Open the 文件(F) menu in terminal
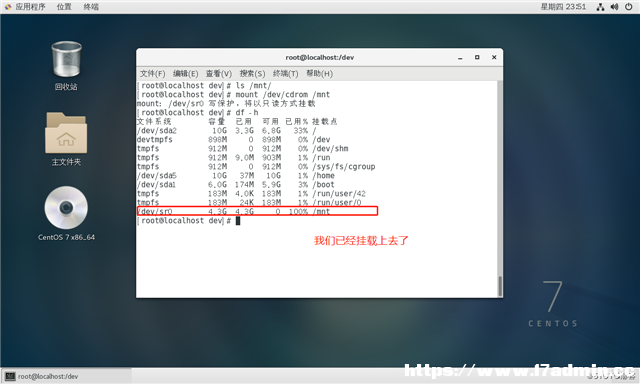 pyautogui.click(x=153, y=73)
